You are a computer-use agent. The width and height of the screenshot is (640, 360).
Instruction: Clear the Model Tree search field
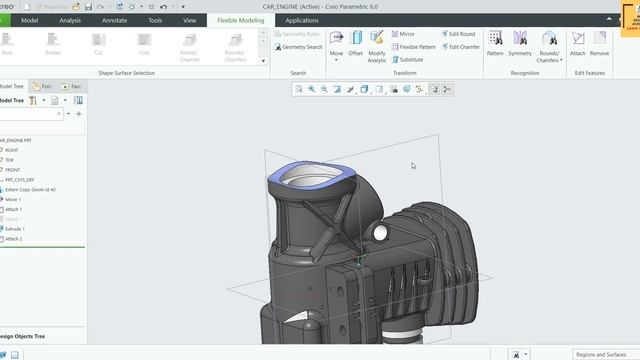(59, 114)
